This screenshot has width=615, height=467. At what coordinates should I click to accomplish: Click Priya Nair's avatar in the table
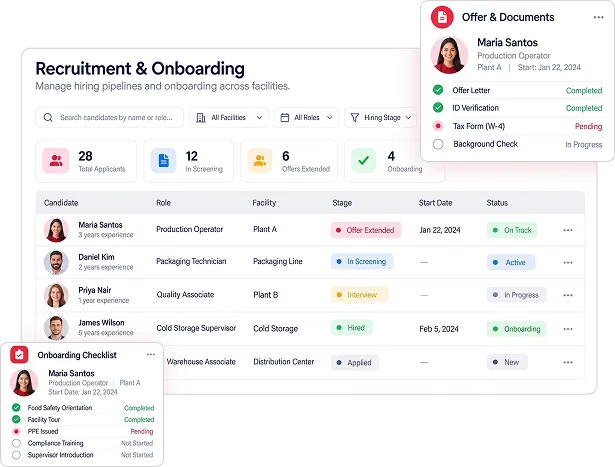56,295
